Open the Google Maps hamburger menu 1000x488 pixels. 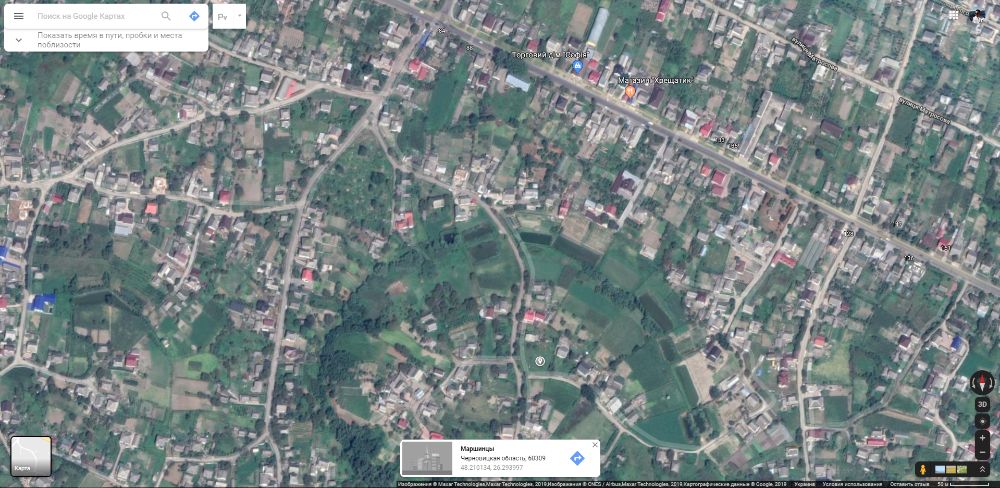click(x=18, y=16)
